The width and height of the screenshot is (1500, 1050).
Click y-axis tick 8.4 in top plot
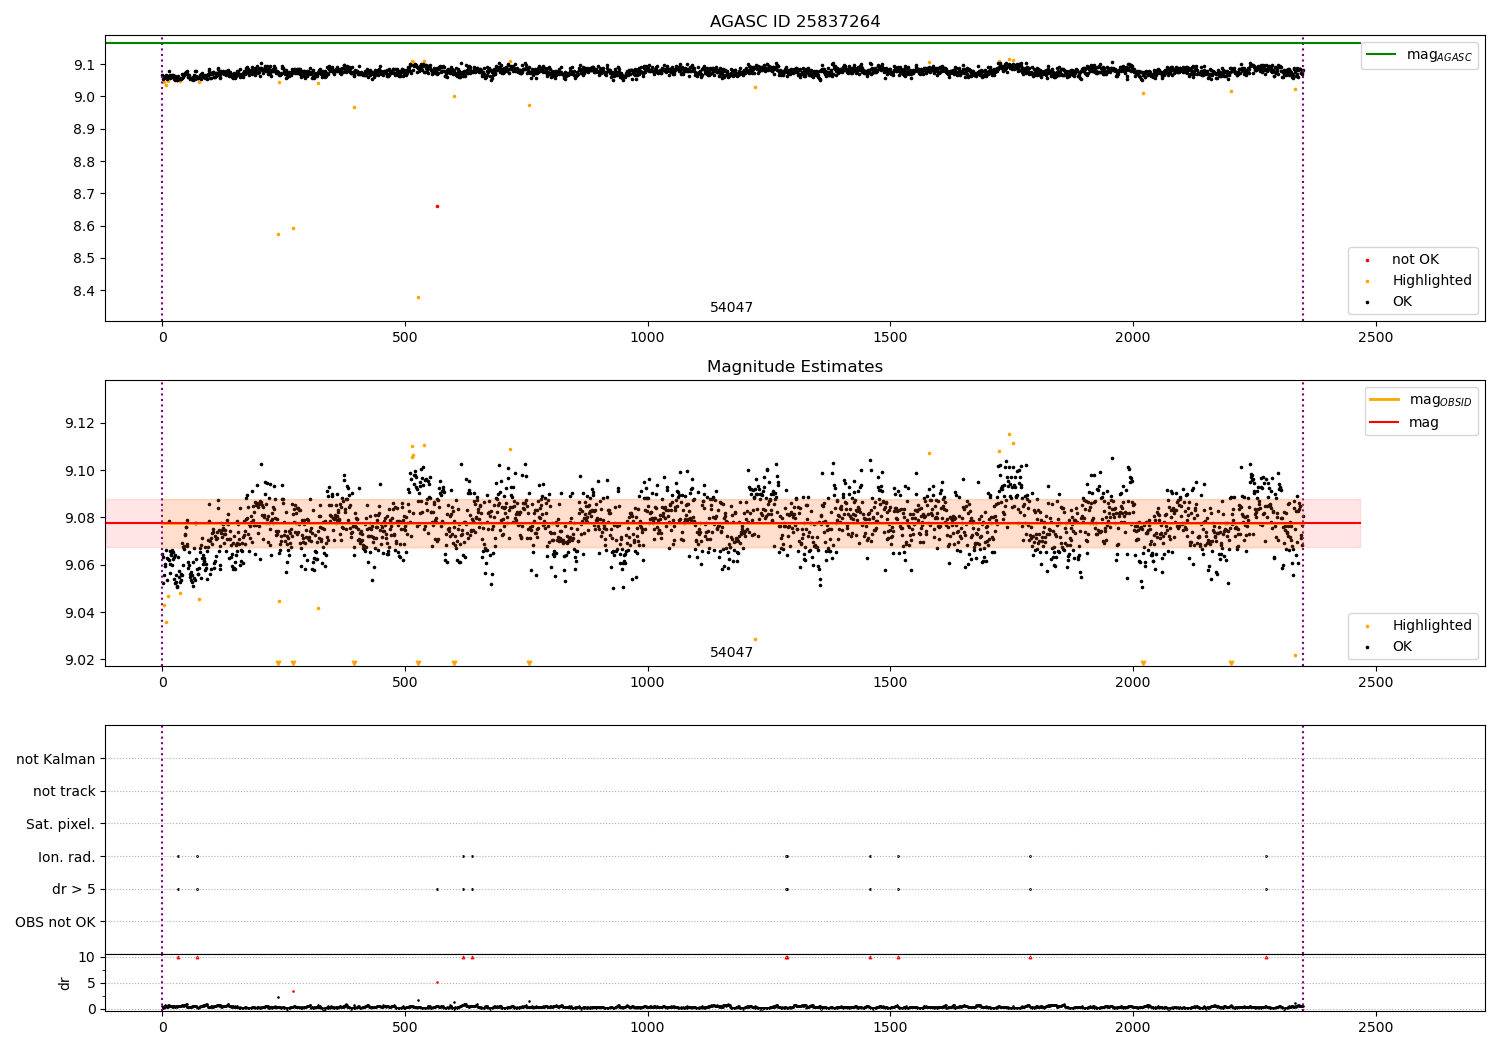(x=82, y=291)
